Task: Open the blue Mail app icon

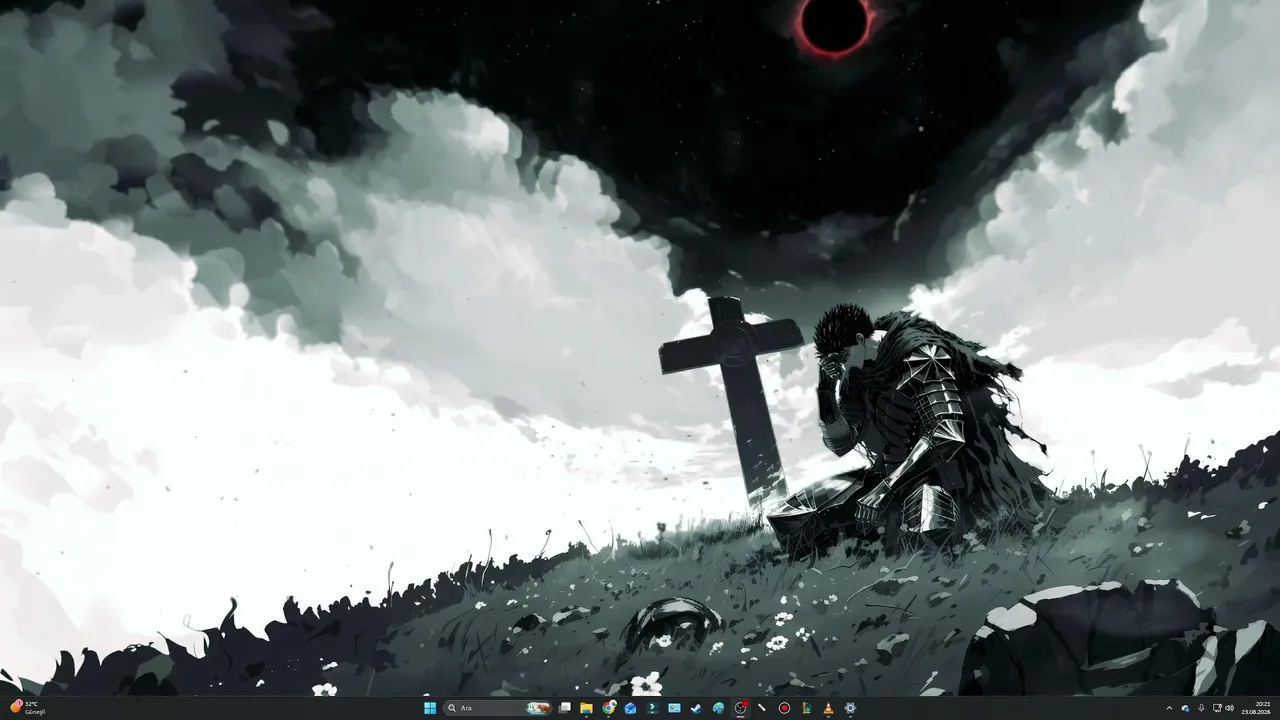Action: pyautogui.click(x=630, y=708)
